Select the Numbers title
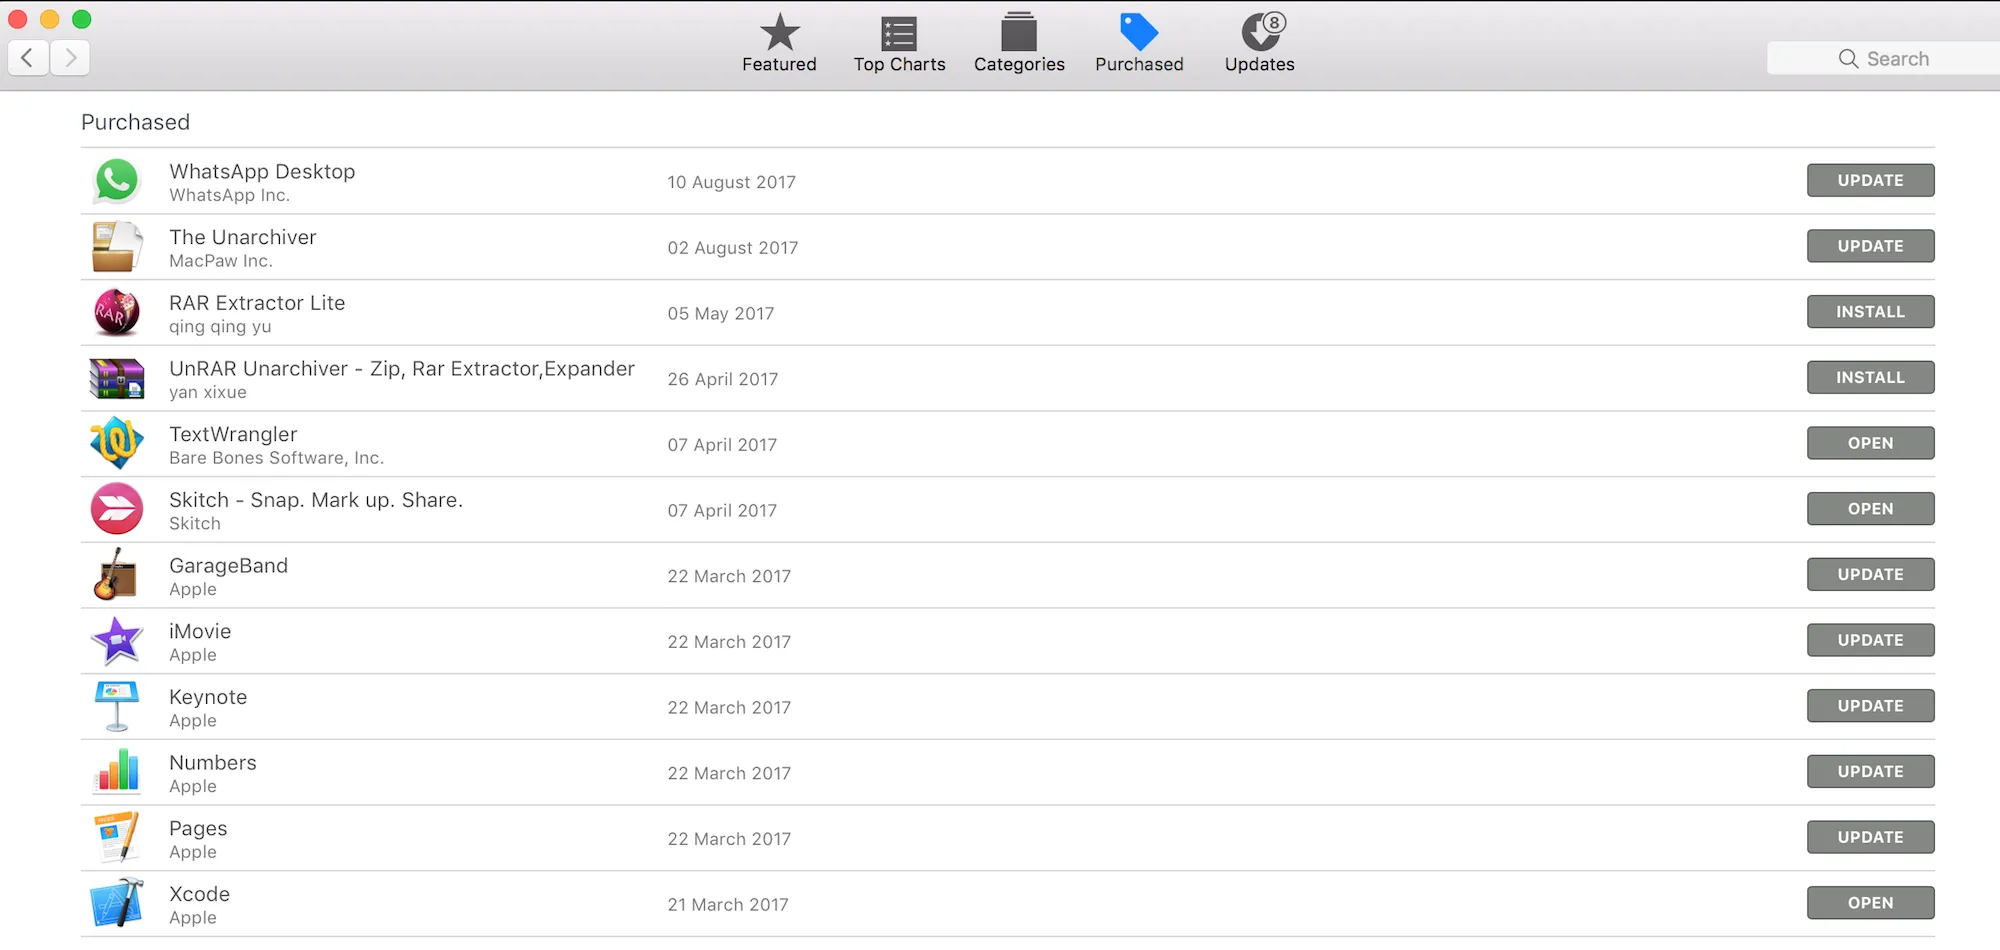This screenshot has height=950, width=2000. coord(213,763)
